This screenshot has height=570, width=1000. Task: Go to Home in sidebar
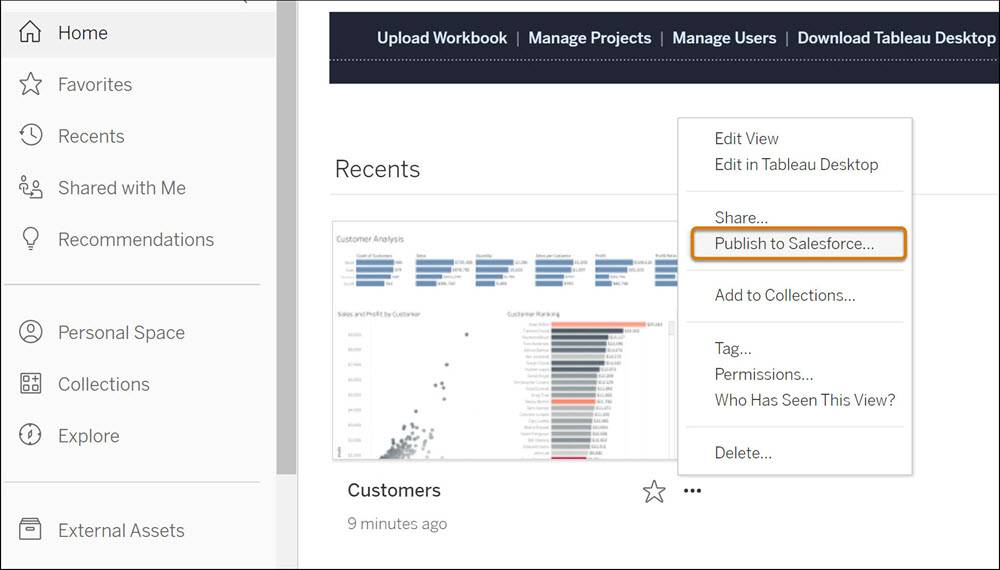[83, 33]
